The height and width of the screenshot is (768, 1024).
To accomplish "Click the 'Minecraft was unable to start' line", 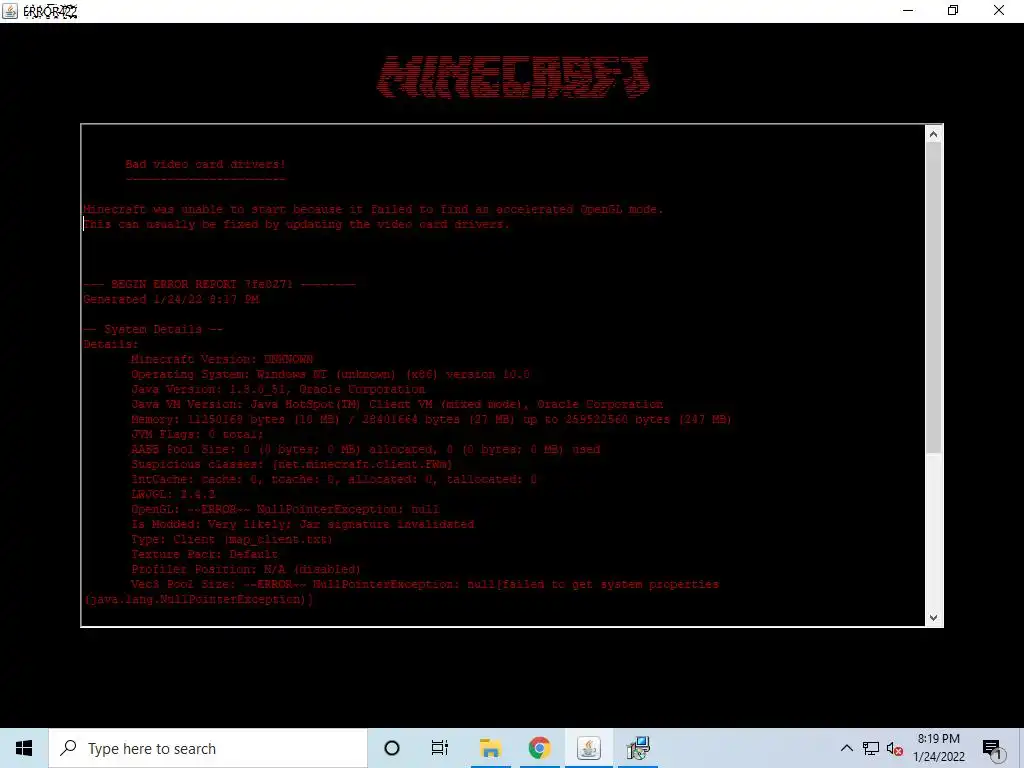I will [374, 210].
